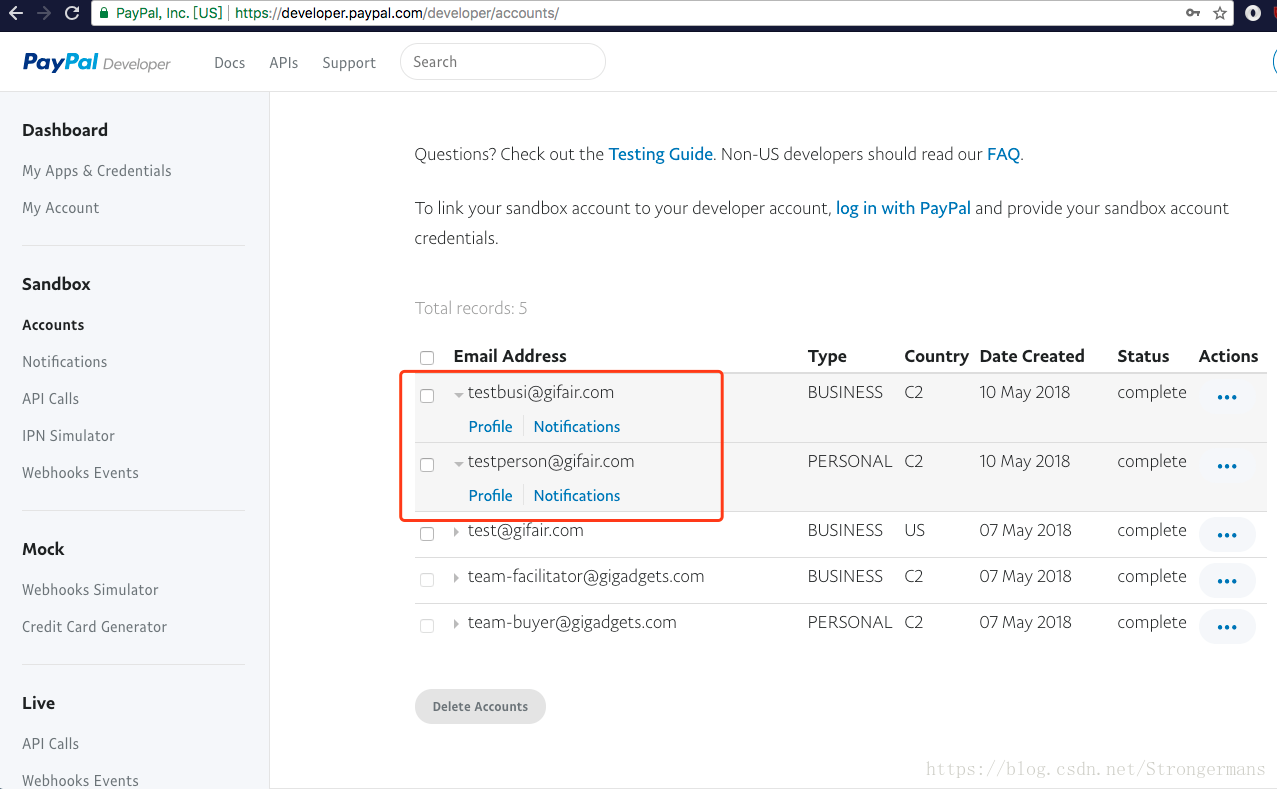
Task: Click the US country cell for test@gifair.com
Action: (x=915, y=531)
